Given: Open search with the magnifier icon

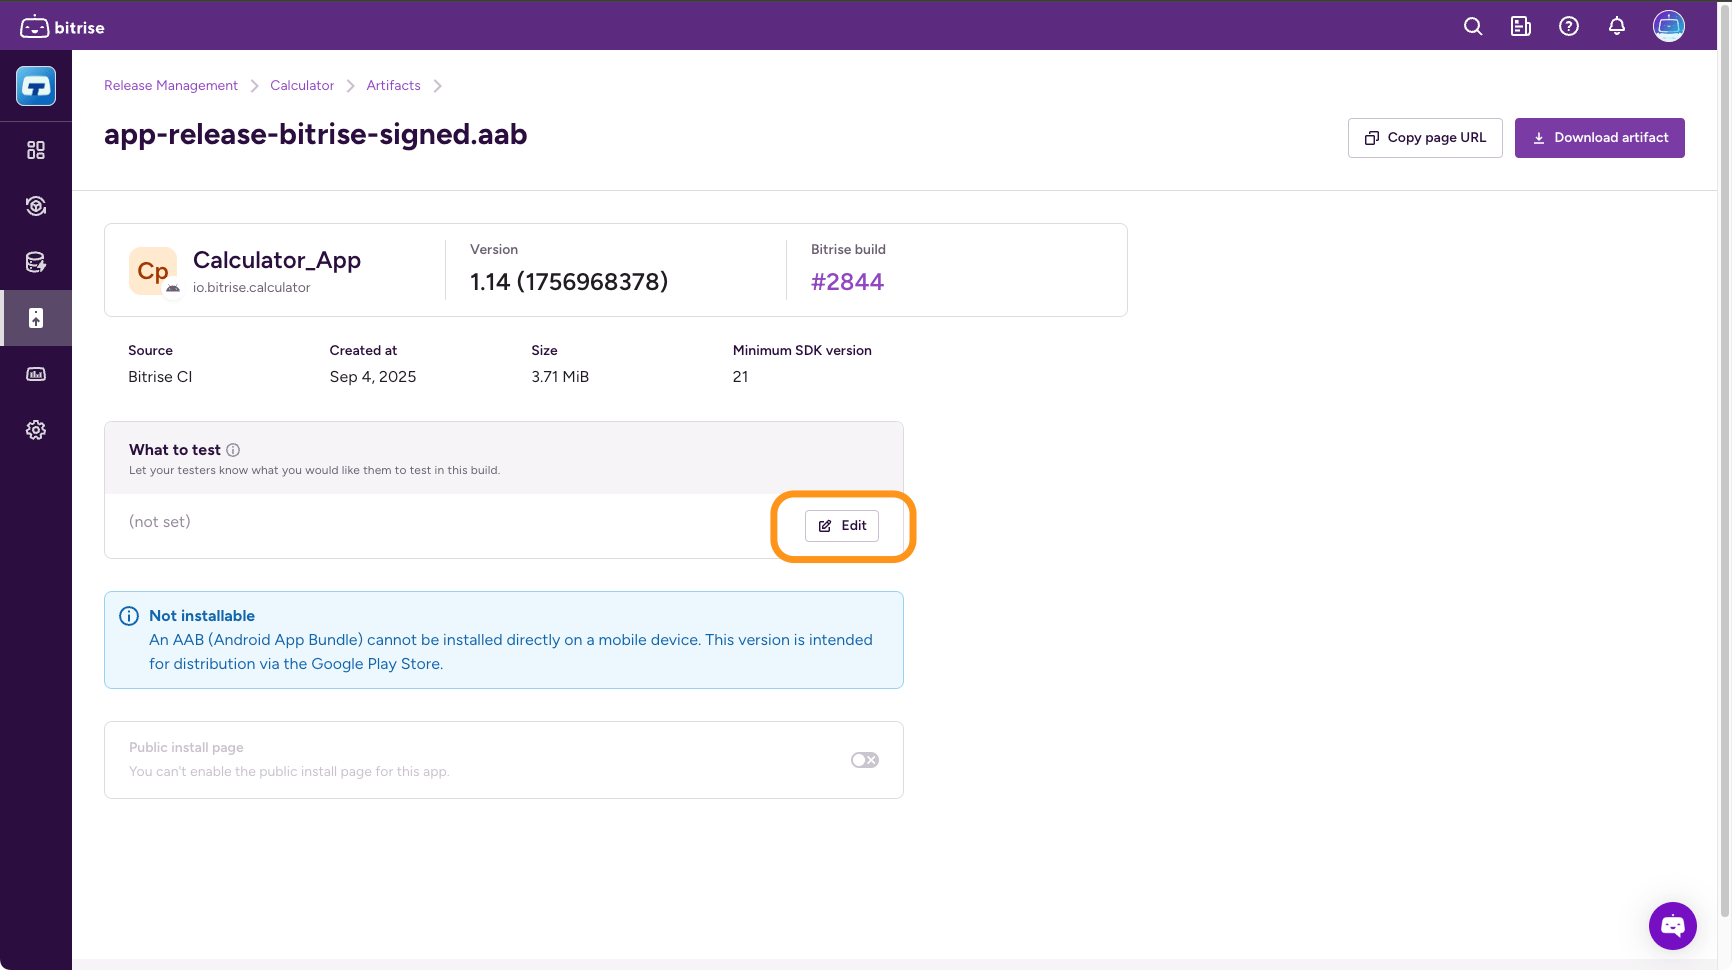Looking at the screenshot, I should pos(1472,27).
